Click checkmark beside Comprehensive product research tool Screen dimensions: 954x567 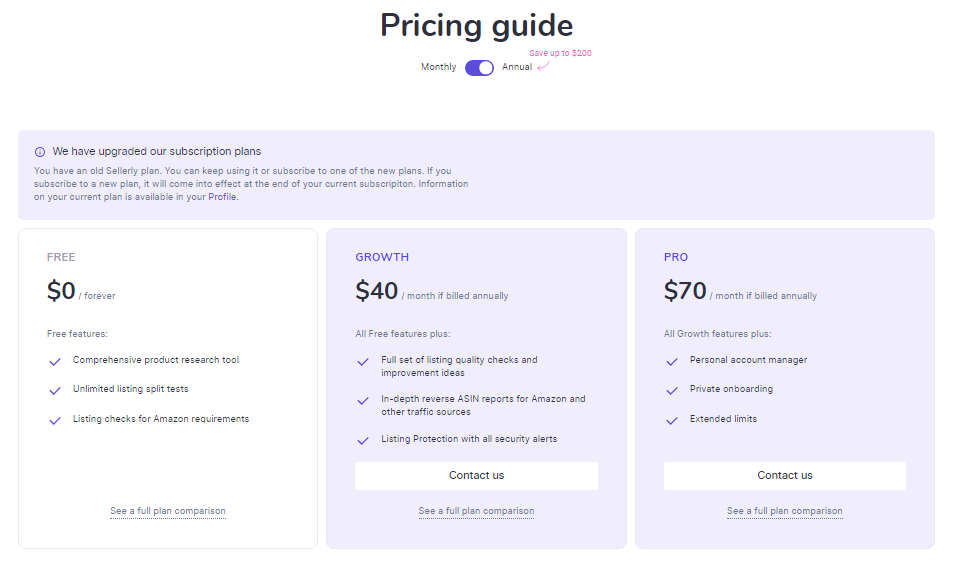[55, 362]
